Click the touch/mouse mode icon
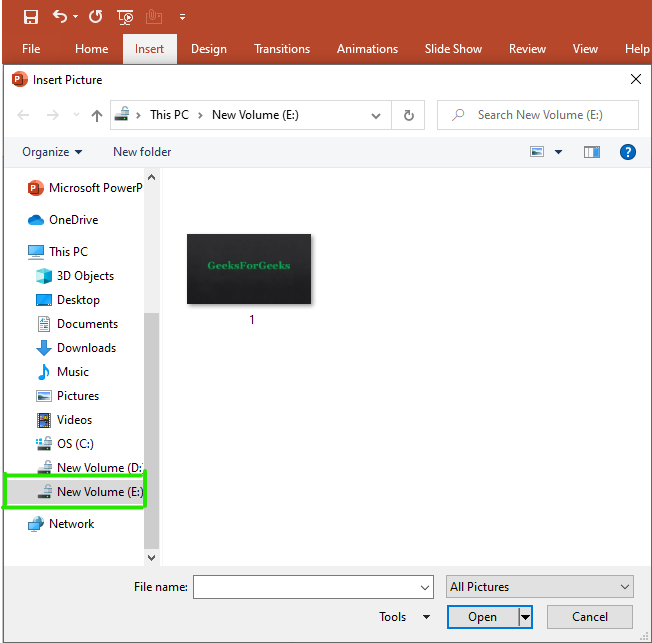Screen dimensions: 652x643 [x=153, y=17]
